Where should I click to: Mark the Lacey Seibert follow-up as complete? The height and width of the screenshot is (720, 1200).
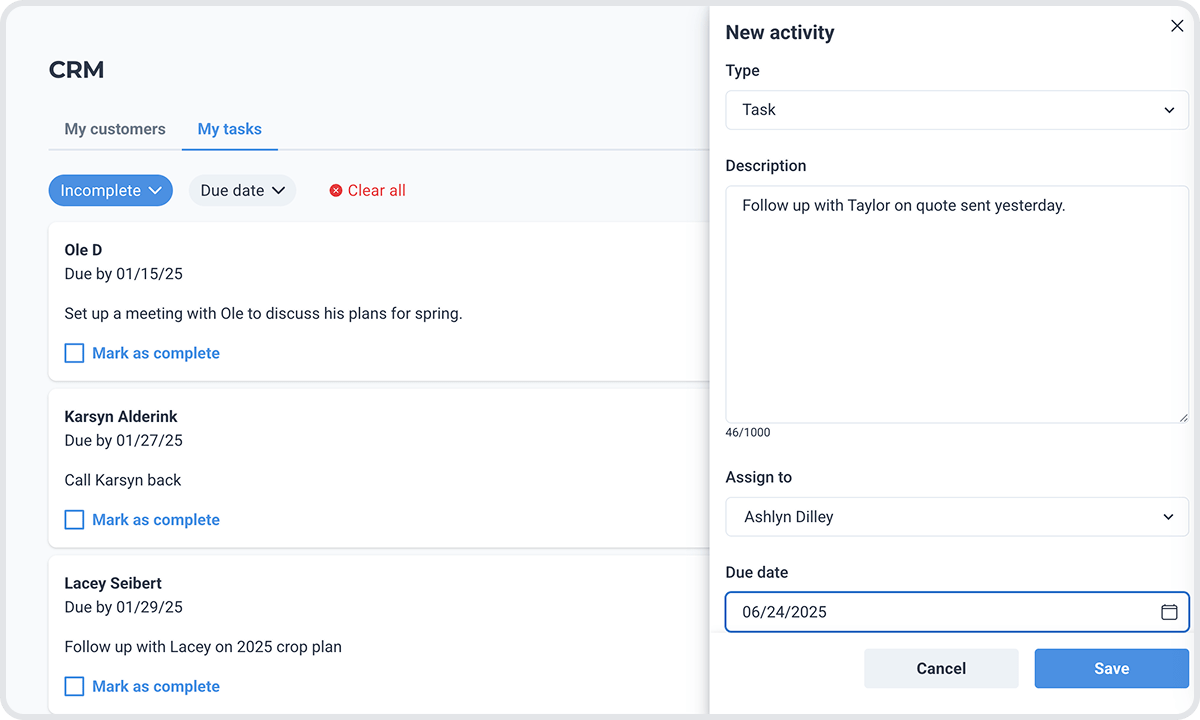(x=74, y=686)
